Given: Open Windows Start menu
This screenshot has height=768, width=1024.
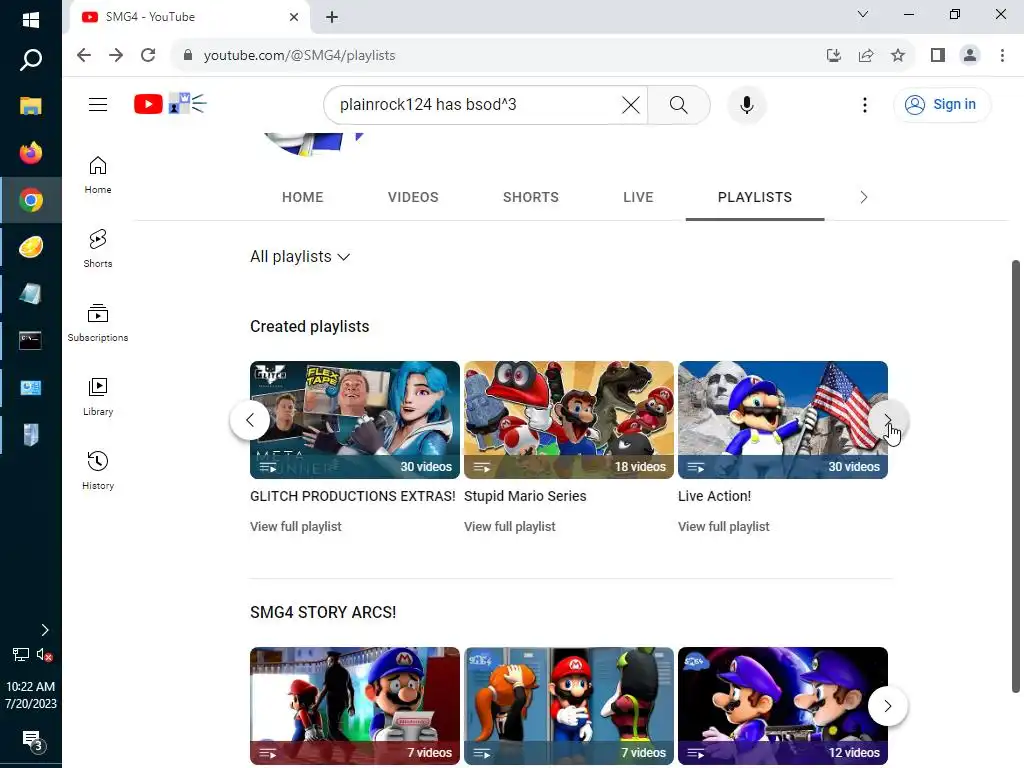Looking at the screenshot, I should 31,20.
